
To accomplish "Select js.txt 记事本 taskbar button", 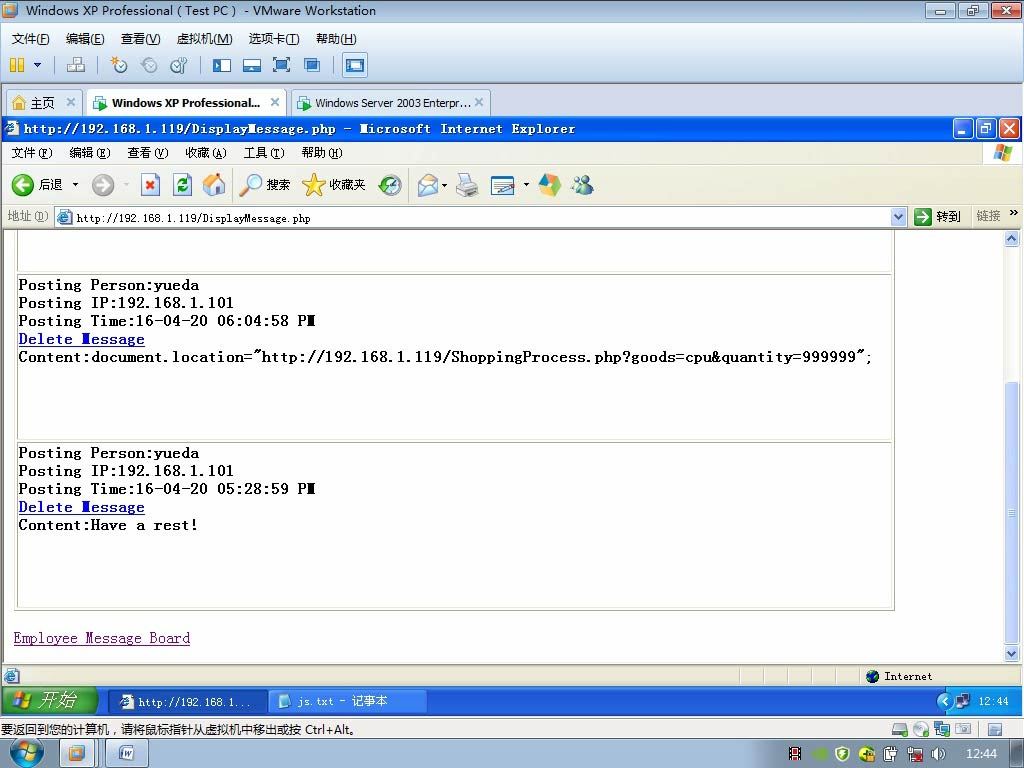I will point(347,701).
